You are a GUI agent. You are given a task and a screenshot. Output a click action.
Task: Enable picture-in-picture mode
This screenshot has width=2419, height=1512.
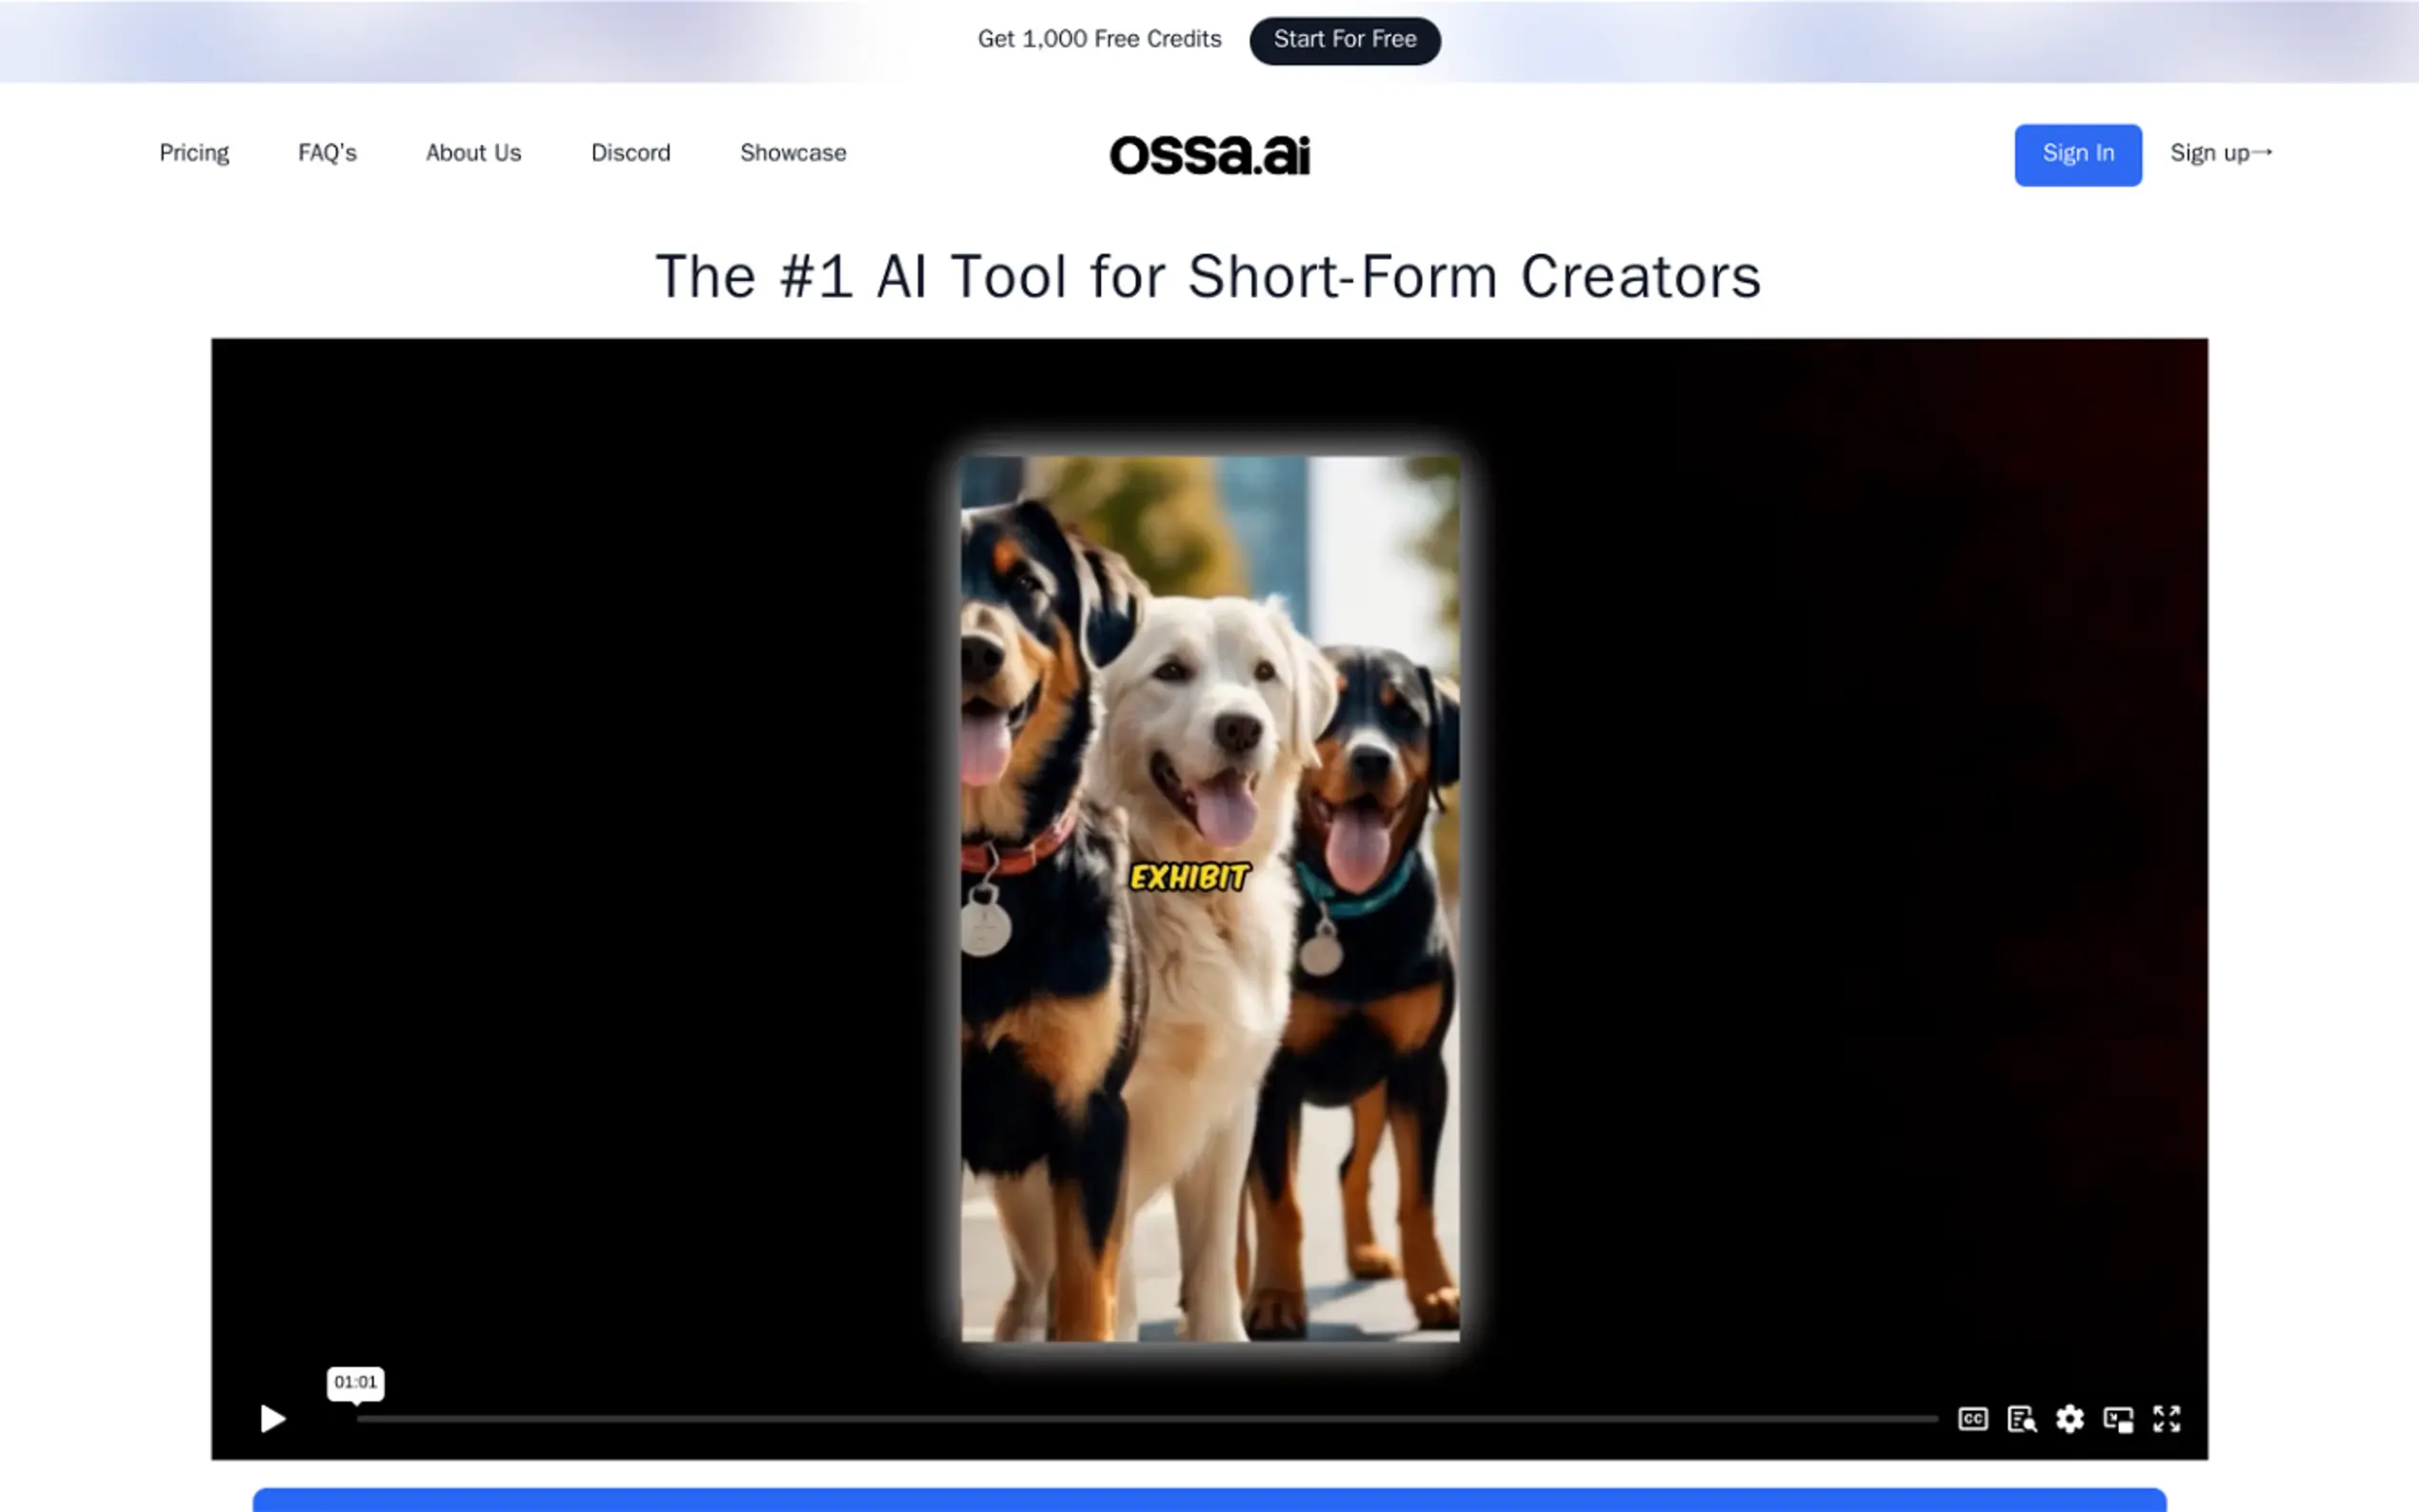2118,1418
